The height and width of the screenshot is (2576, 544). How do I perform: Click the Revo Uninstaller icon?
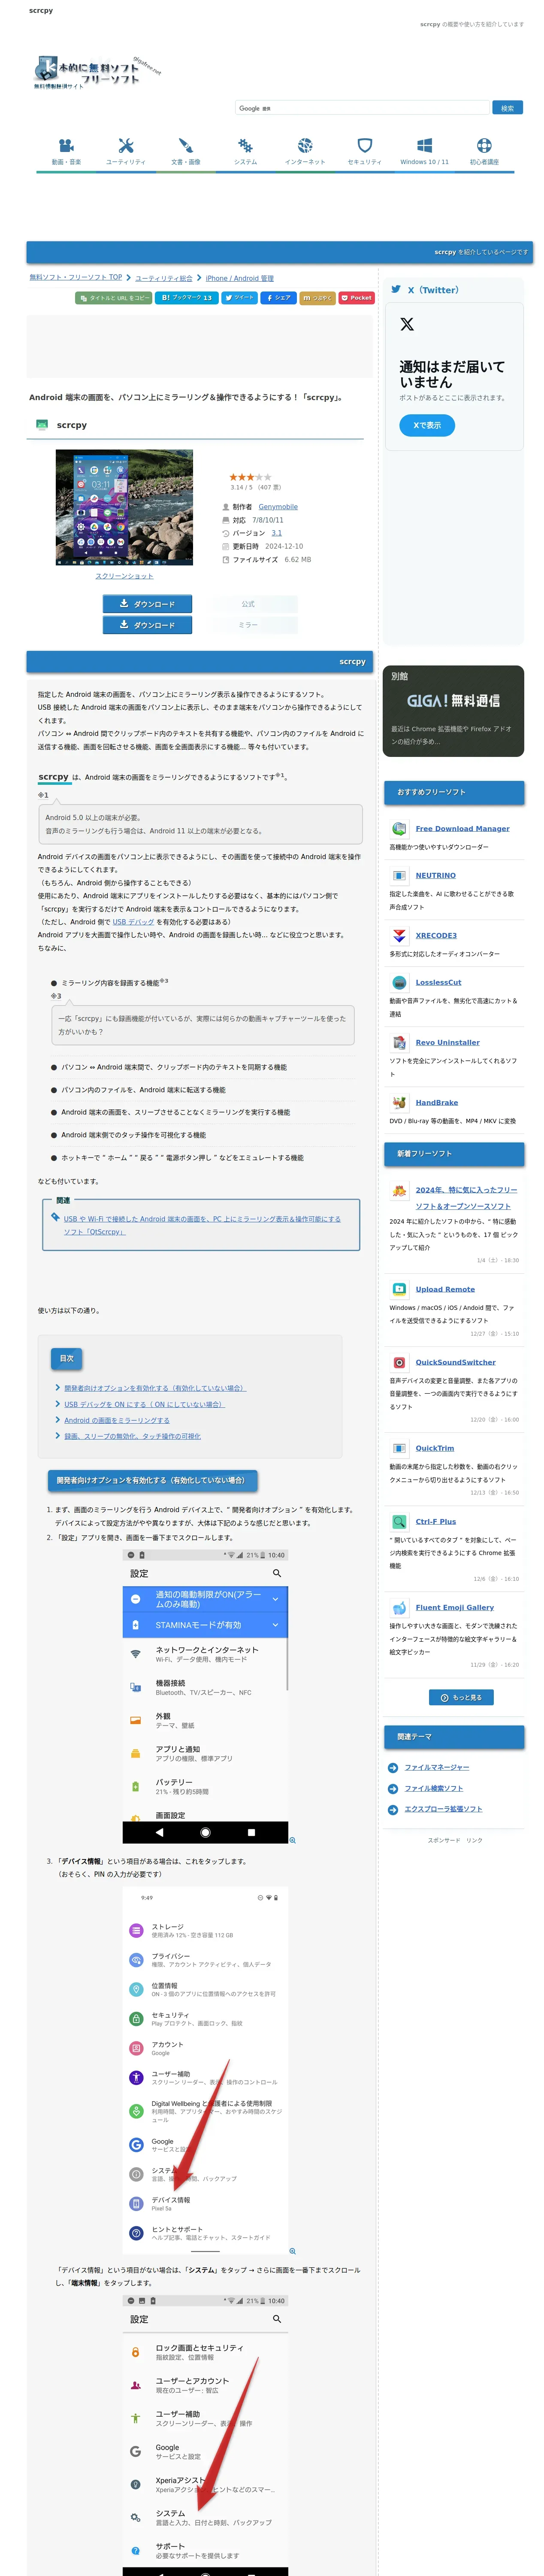tap(399, 1042)
